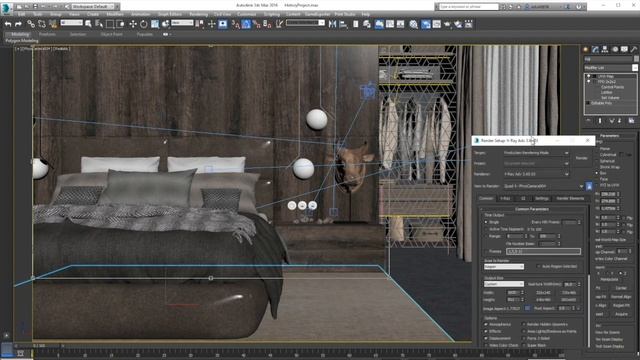Click the lock icon beside View to Render
The height and width of the screenshot is (360, 640).
click(589, 187)
